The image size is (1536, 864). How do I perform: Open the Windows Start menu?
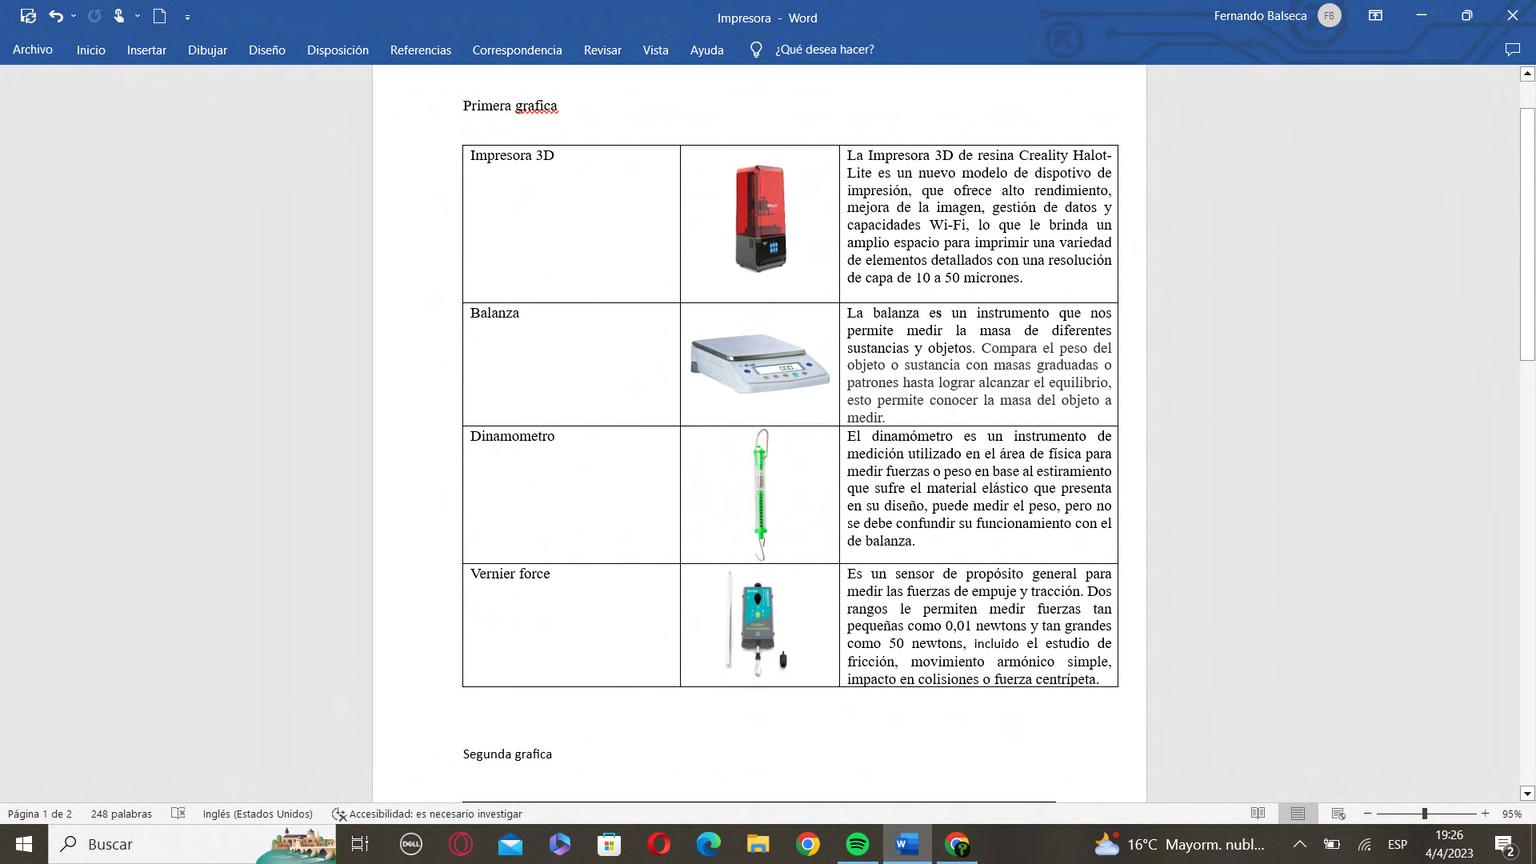tap(24, 844)
